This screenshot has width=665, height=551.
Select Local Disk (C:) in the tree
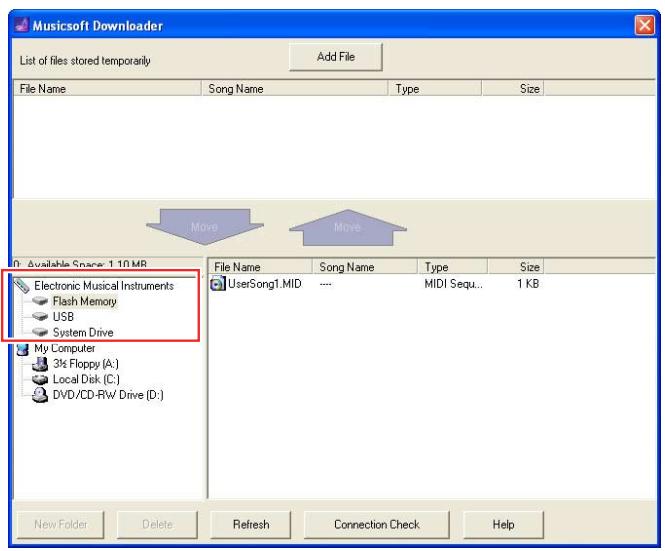point(86,379)
